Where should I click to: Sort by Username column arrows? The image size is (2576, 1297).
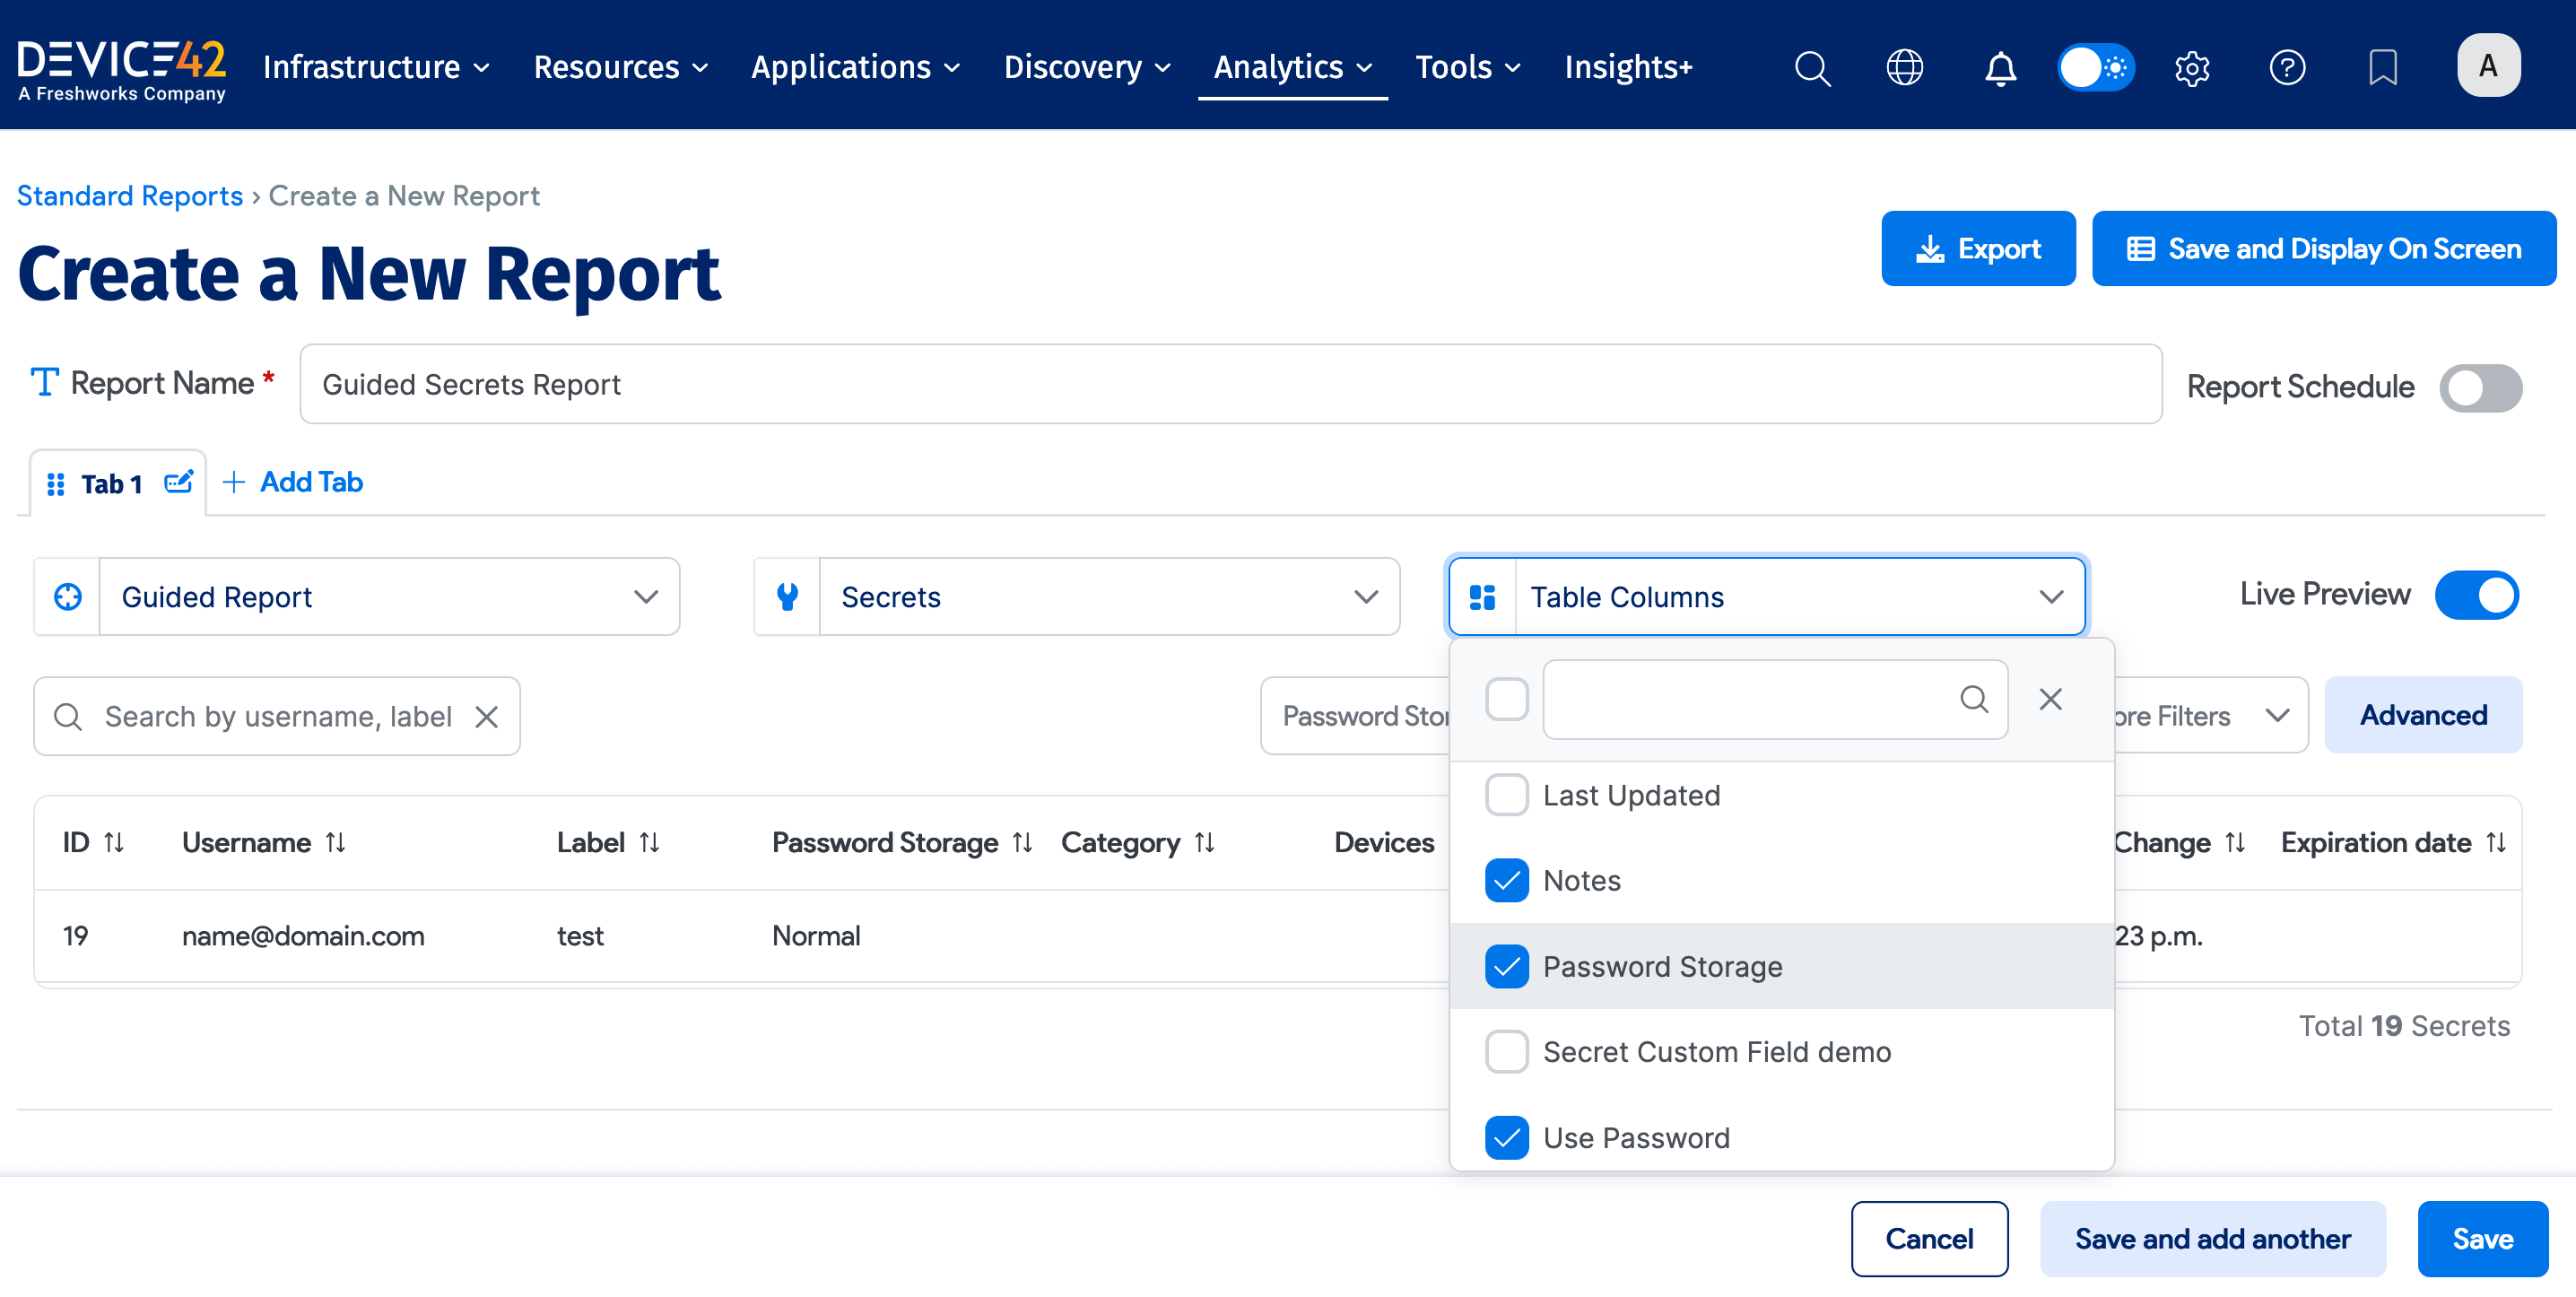coord(336,843)
